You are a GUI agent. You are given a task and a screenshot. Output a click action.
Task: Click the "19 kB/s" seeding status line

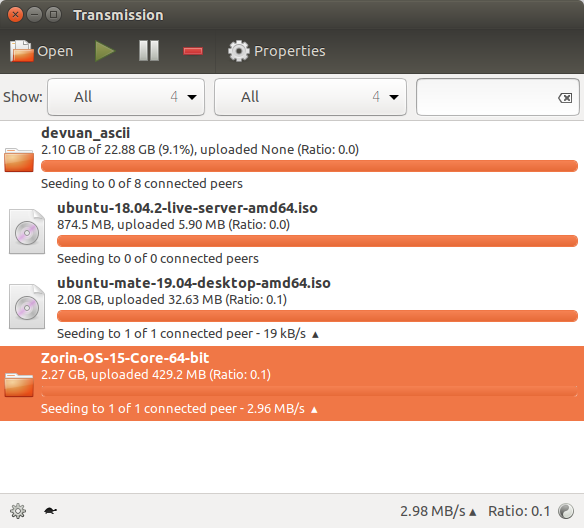(x=188, y=334)
